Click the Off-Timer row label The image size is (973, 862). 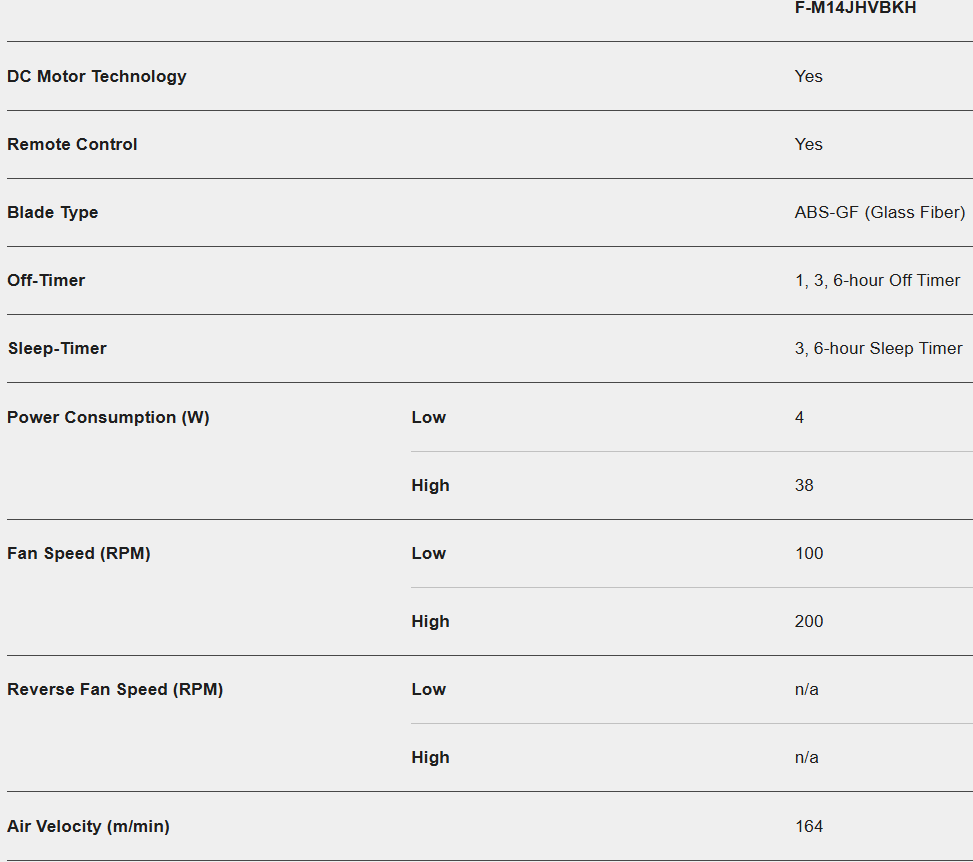pyautogui.click(x=47, y=280)
